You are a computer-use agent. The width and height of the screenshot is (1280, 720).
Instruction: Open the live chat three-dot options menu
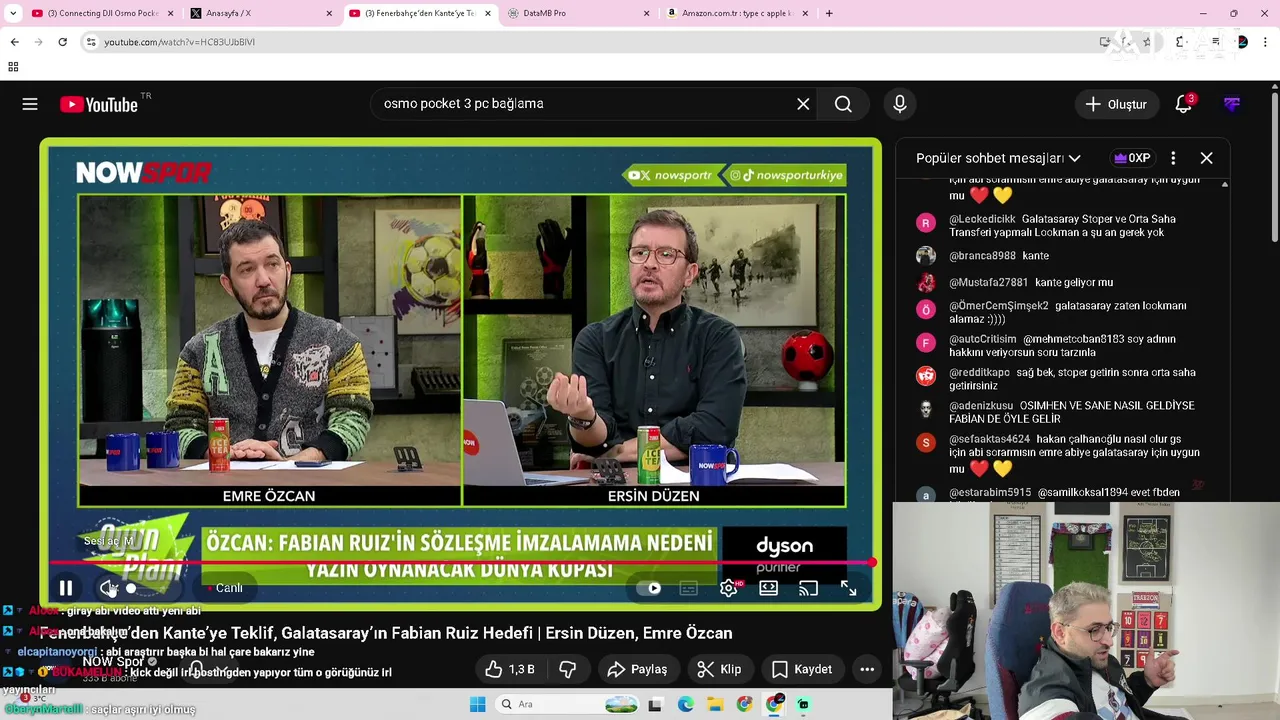[1173, 158]
